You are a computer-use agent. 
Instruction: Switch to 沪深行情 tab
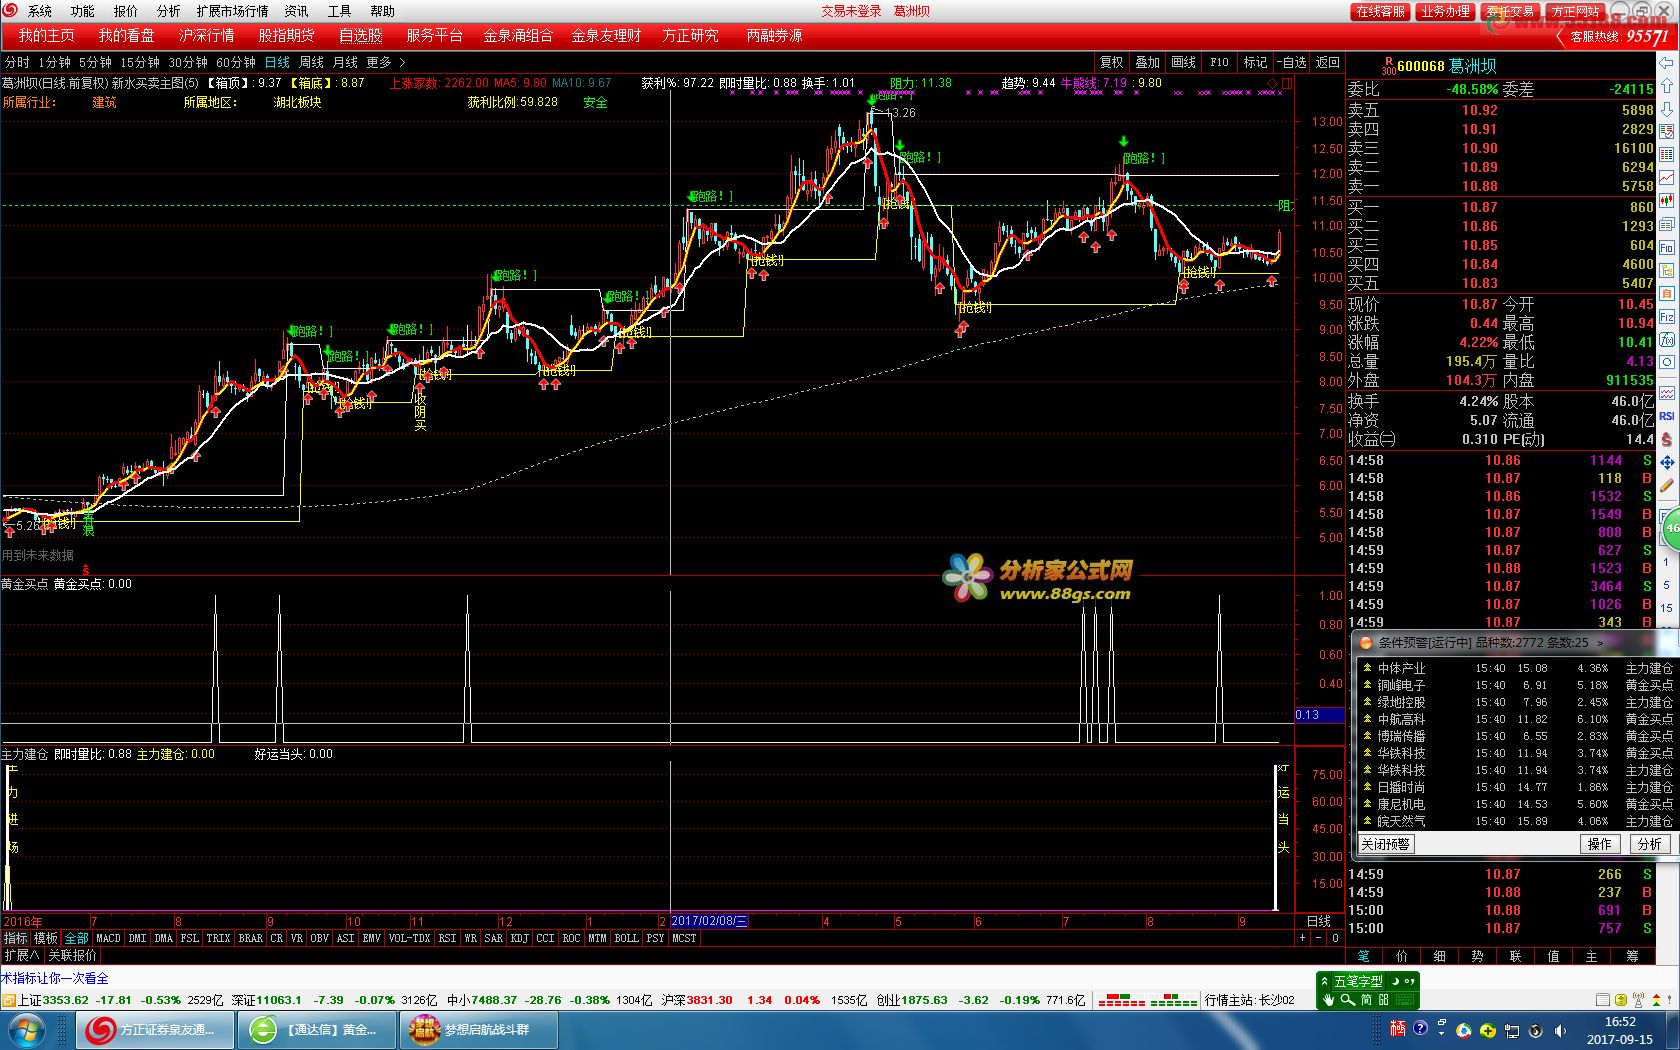pos(206,36)
